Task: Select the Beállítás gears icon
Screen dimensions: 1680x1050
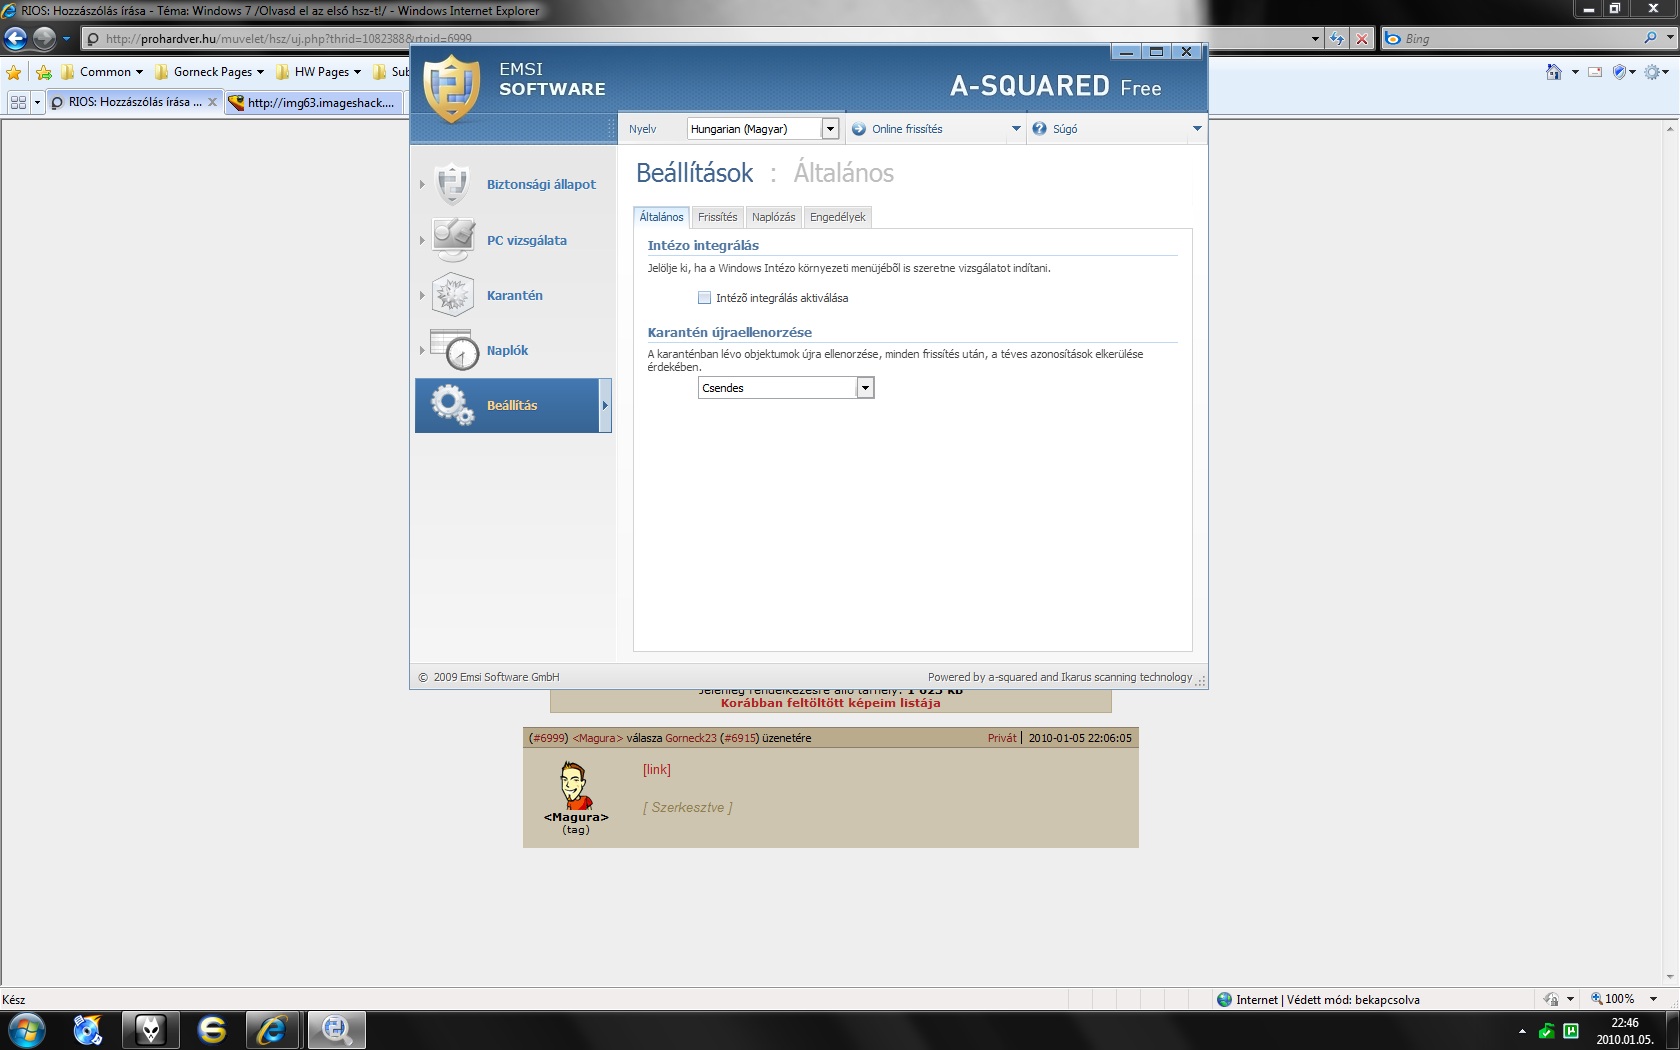Action: [x=452, y=405]
